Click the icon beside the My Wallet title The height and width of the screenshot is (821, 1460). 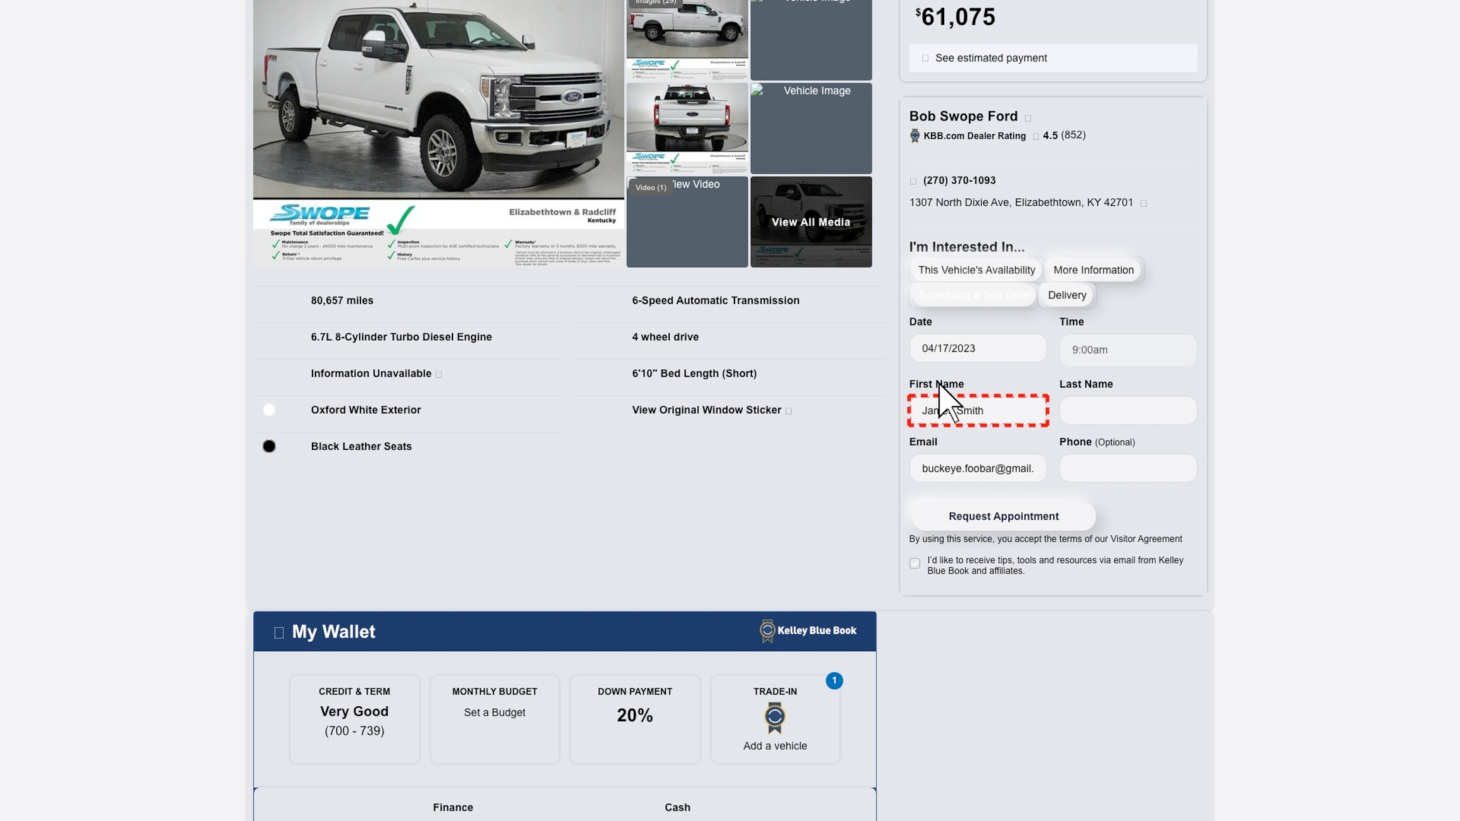coord(279,633)
